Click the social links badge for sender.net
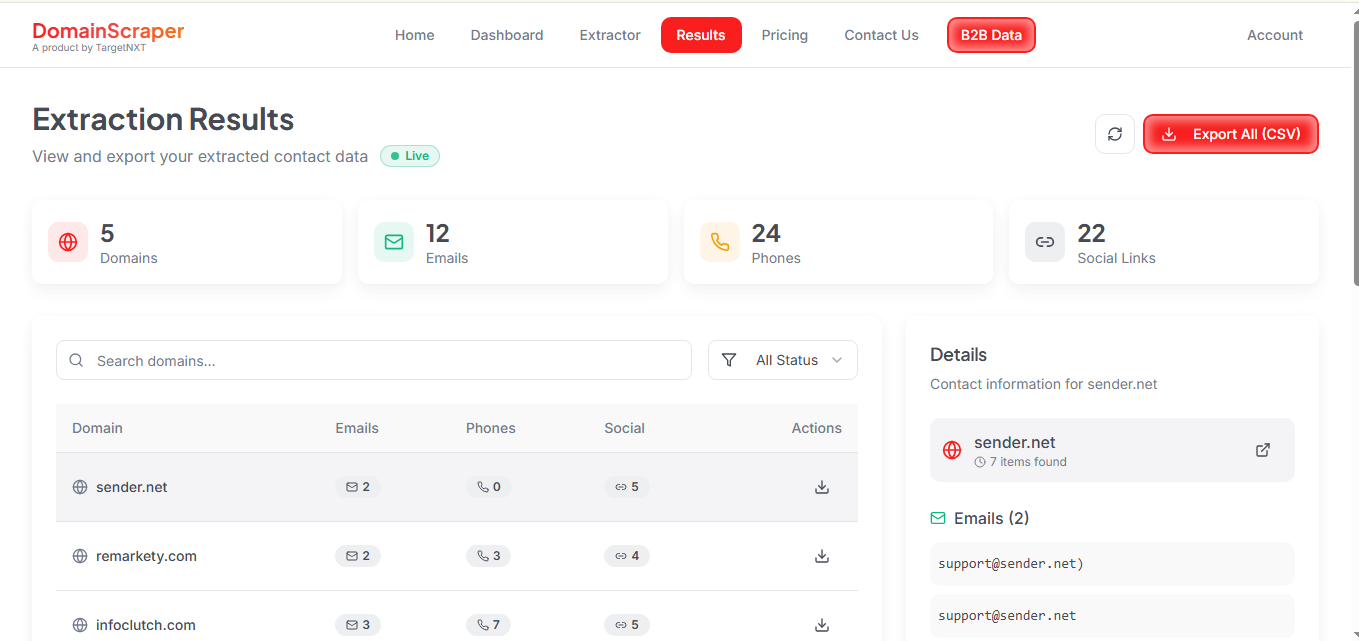Image resolution: width=1359 pixels, height=641 pixels. [x=627, y=487]
